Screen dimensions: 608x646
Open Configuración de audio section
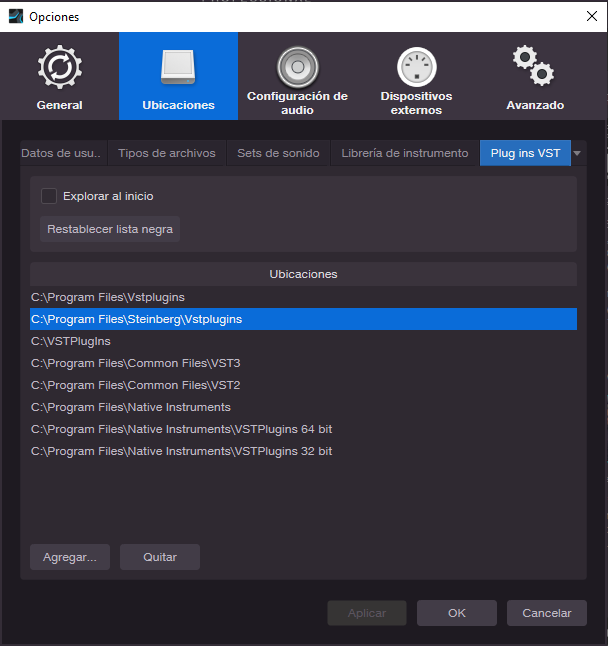click(297, 77)
